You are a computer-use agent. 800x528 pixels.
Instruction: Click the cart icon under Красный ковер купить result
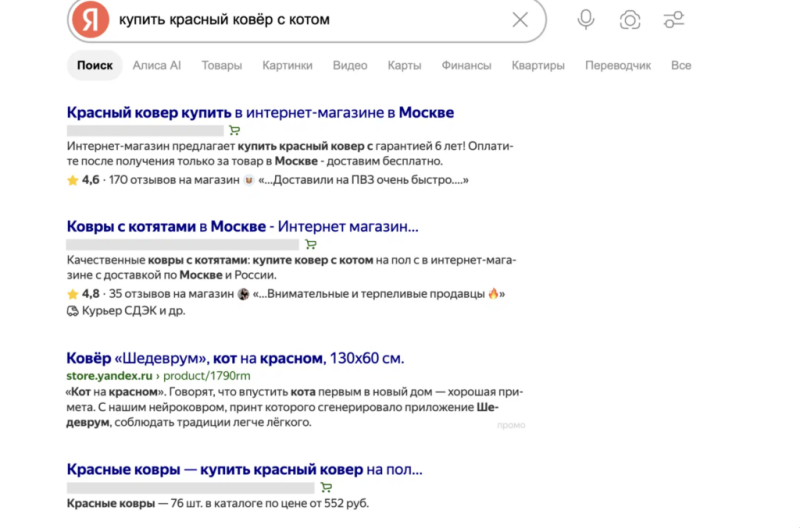click(234, 131)
